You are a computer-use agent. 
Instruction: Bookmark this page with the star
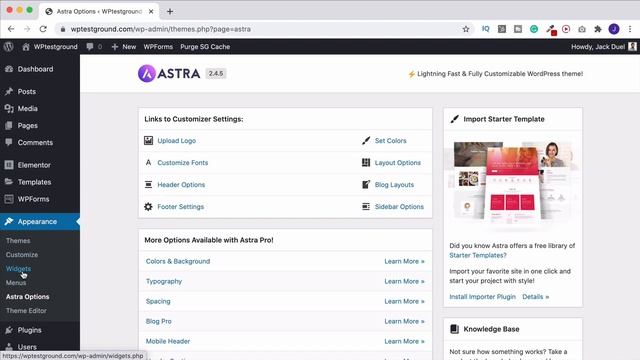click(x=466, y=29)
